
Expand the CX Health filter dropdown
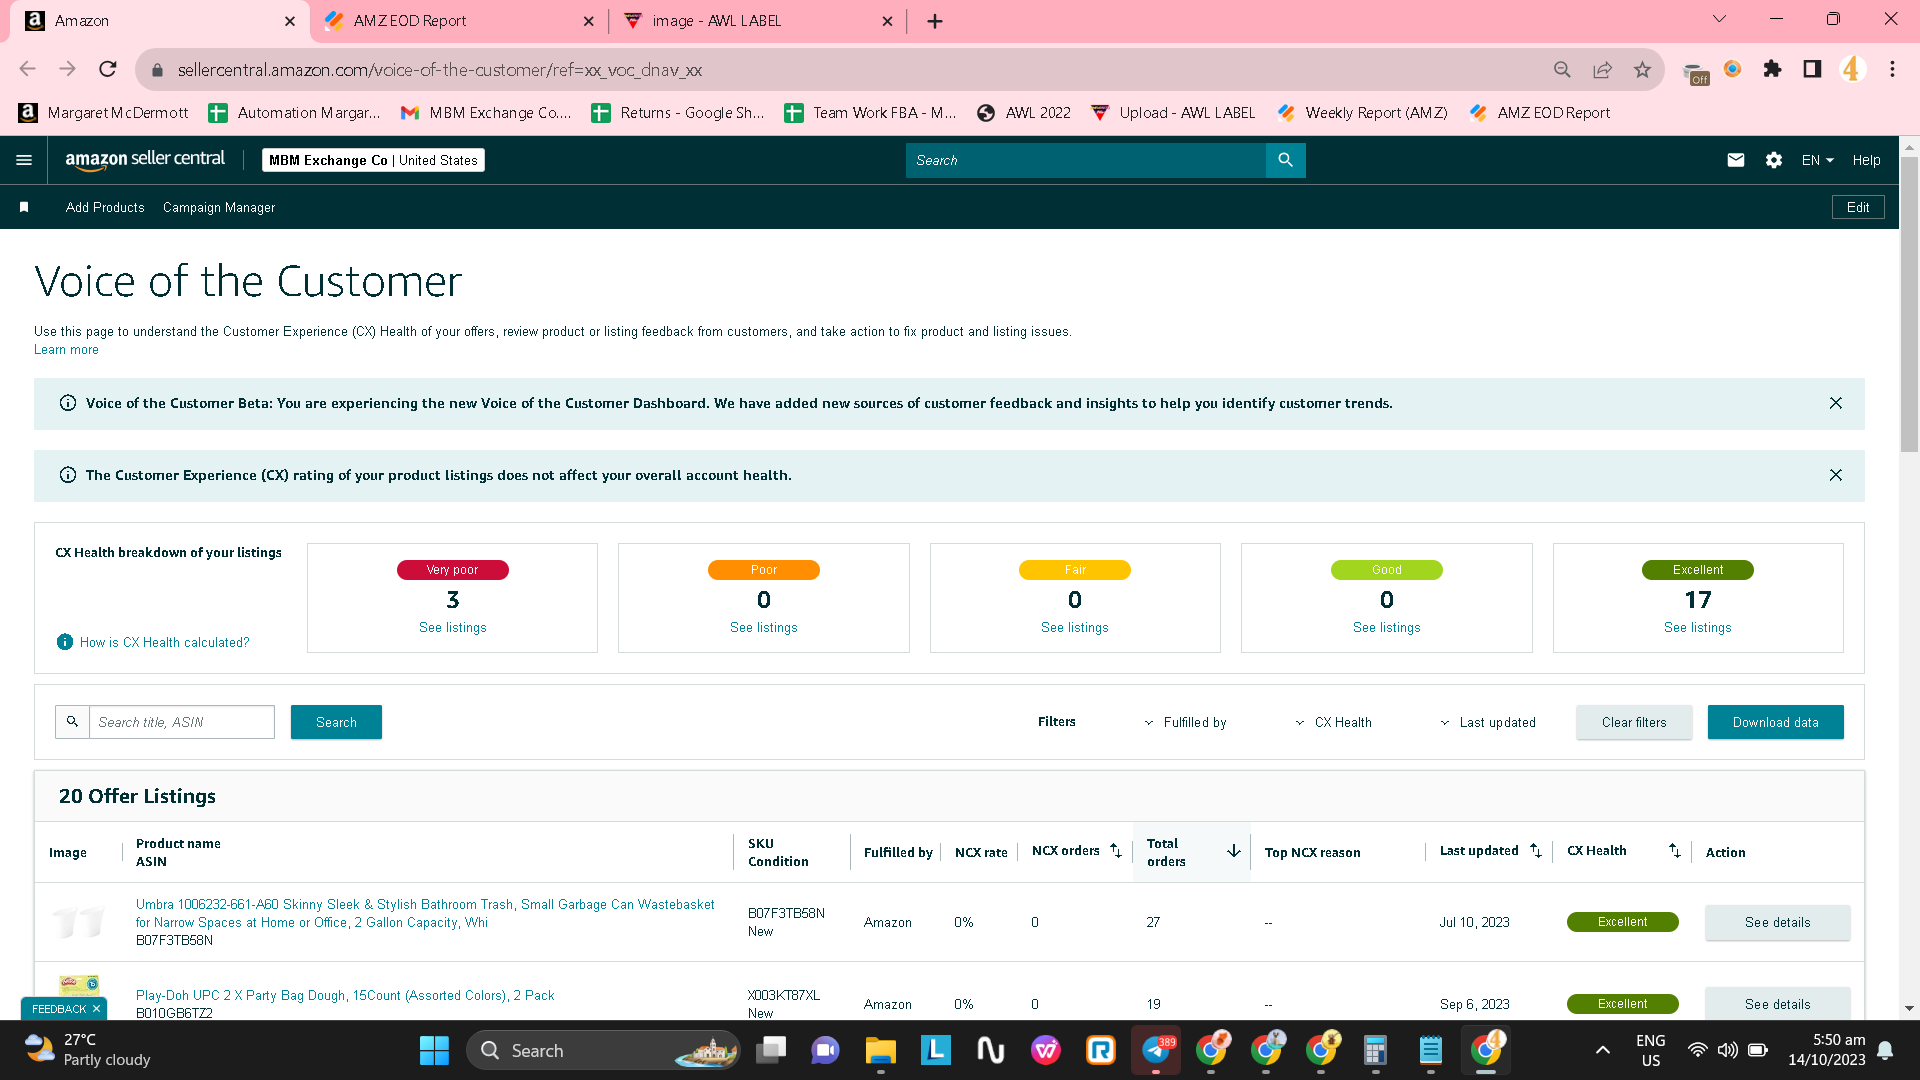[x=1333, y=722]
